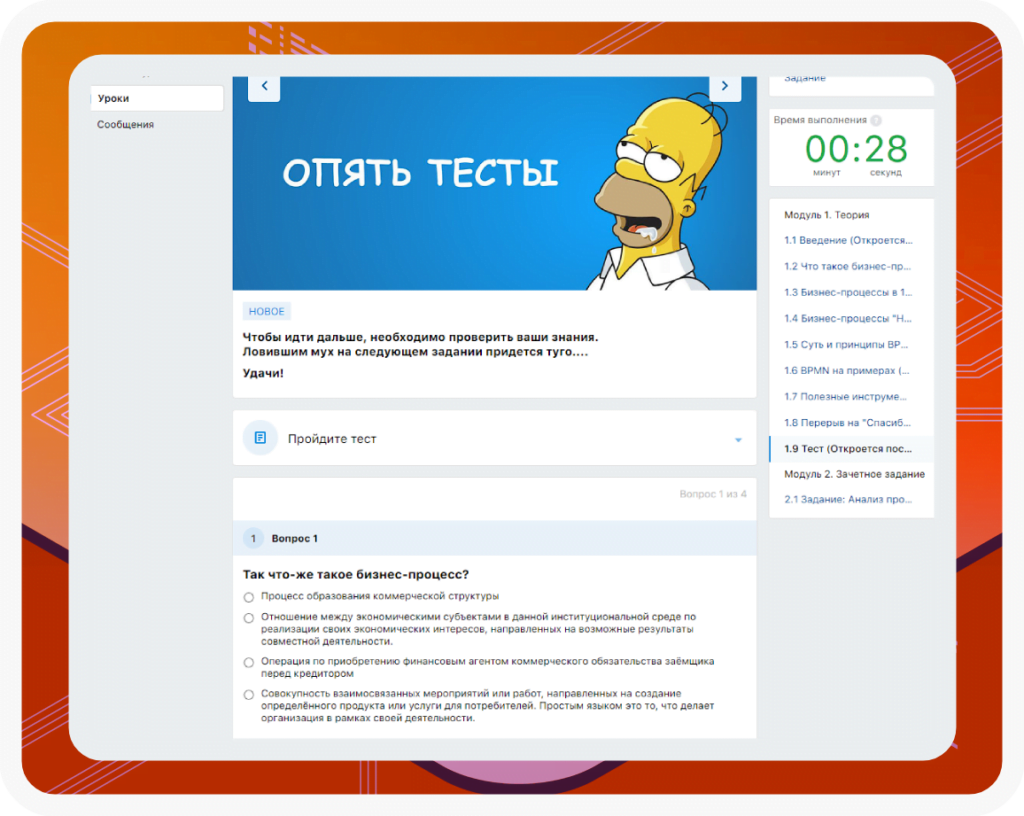Go to the previous lesson arrow
Screen dimensions: 1024x816
[264, 86]
